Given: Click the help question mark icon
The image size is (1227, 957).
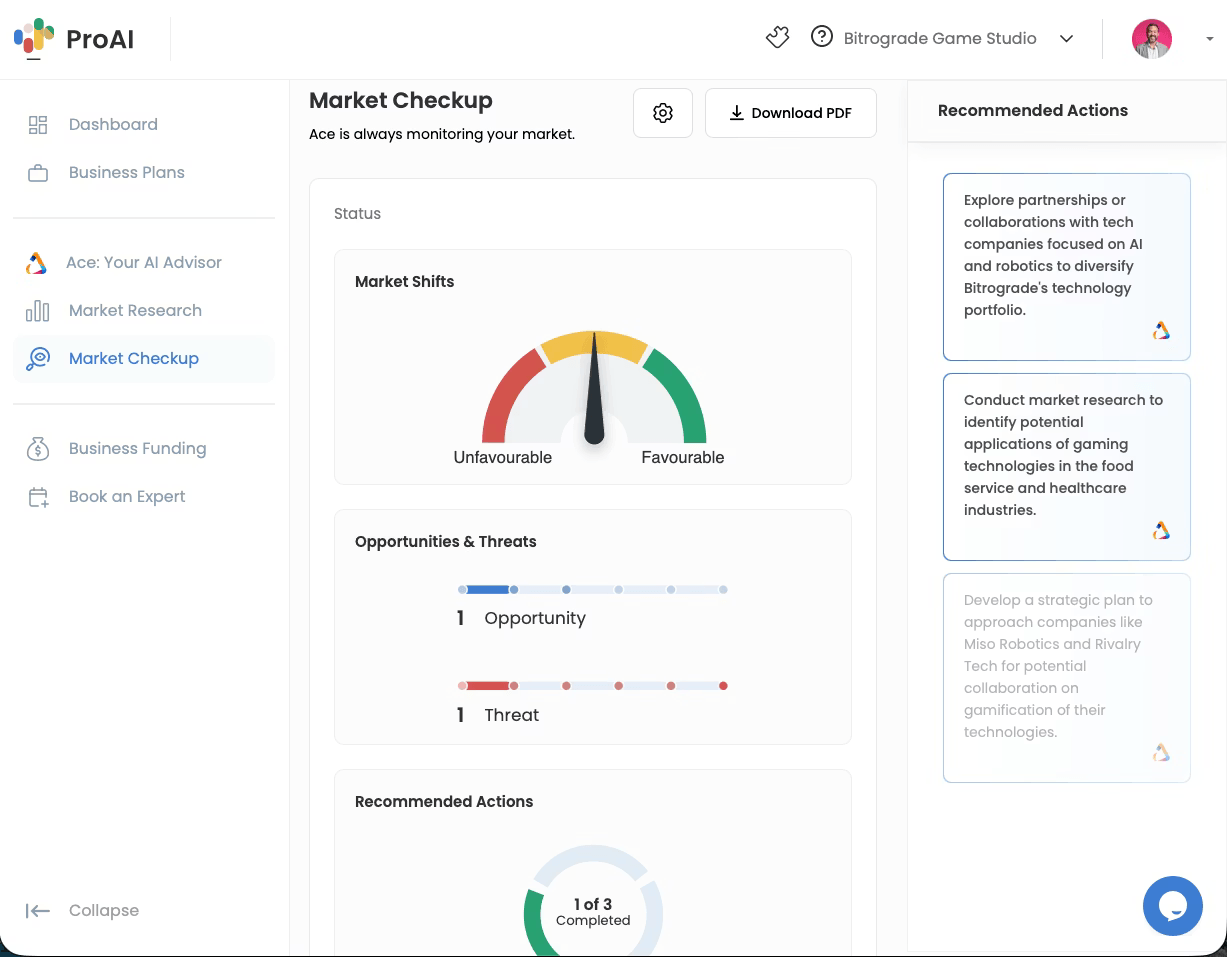Looking at the screenshot, I should click(822, 38).
